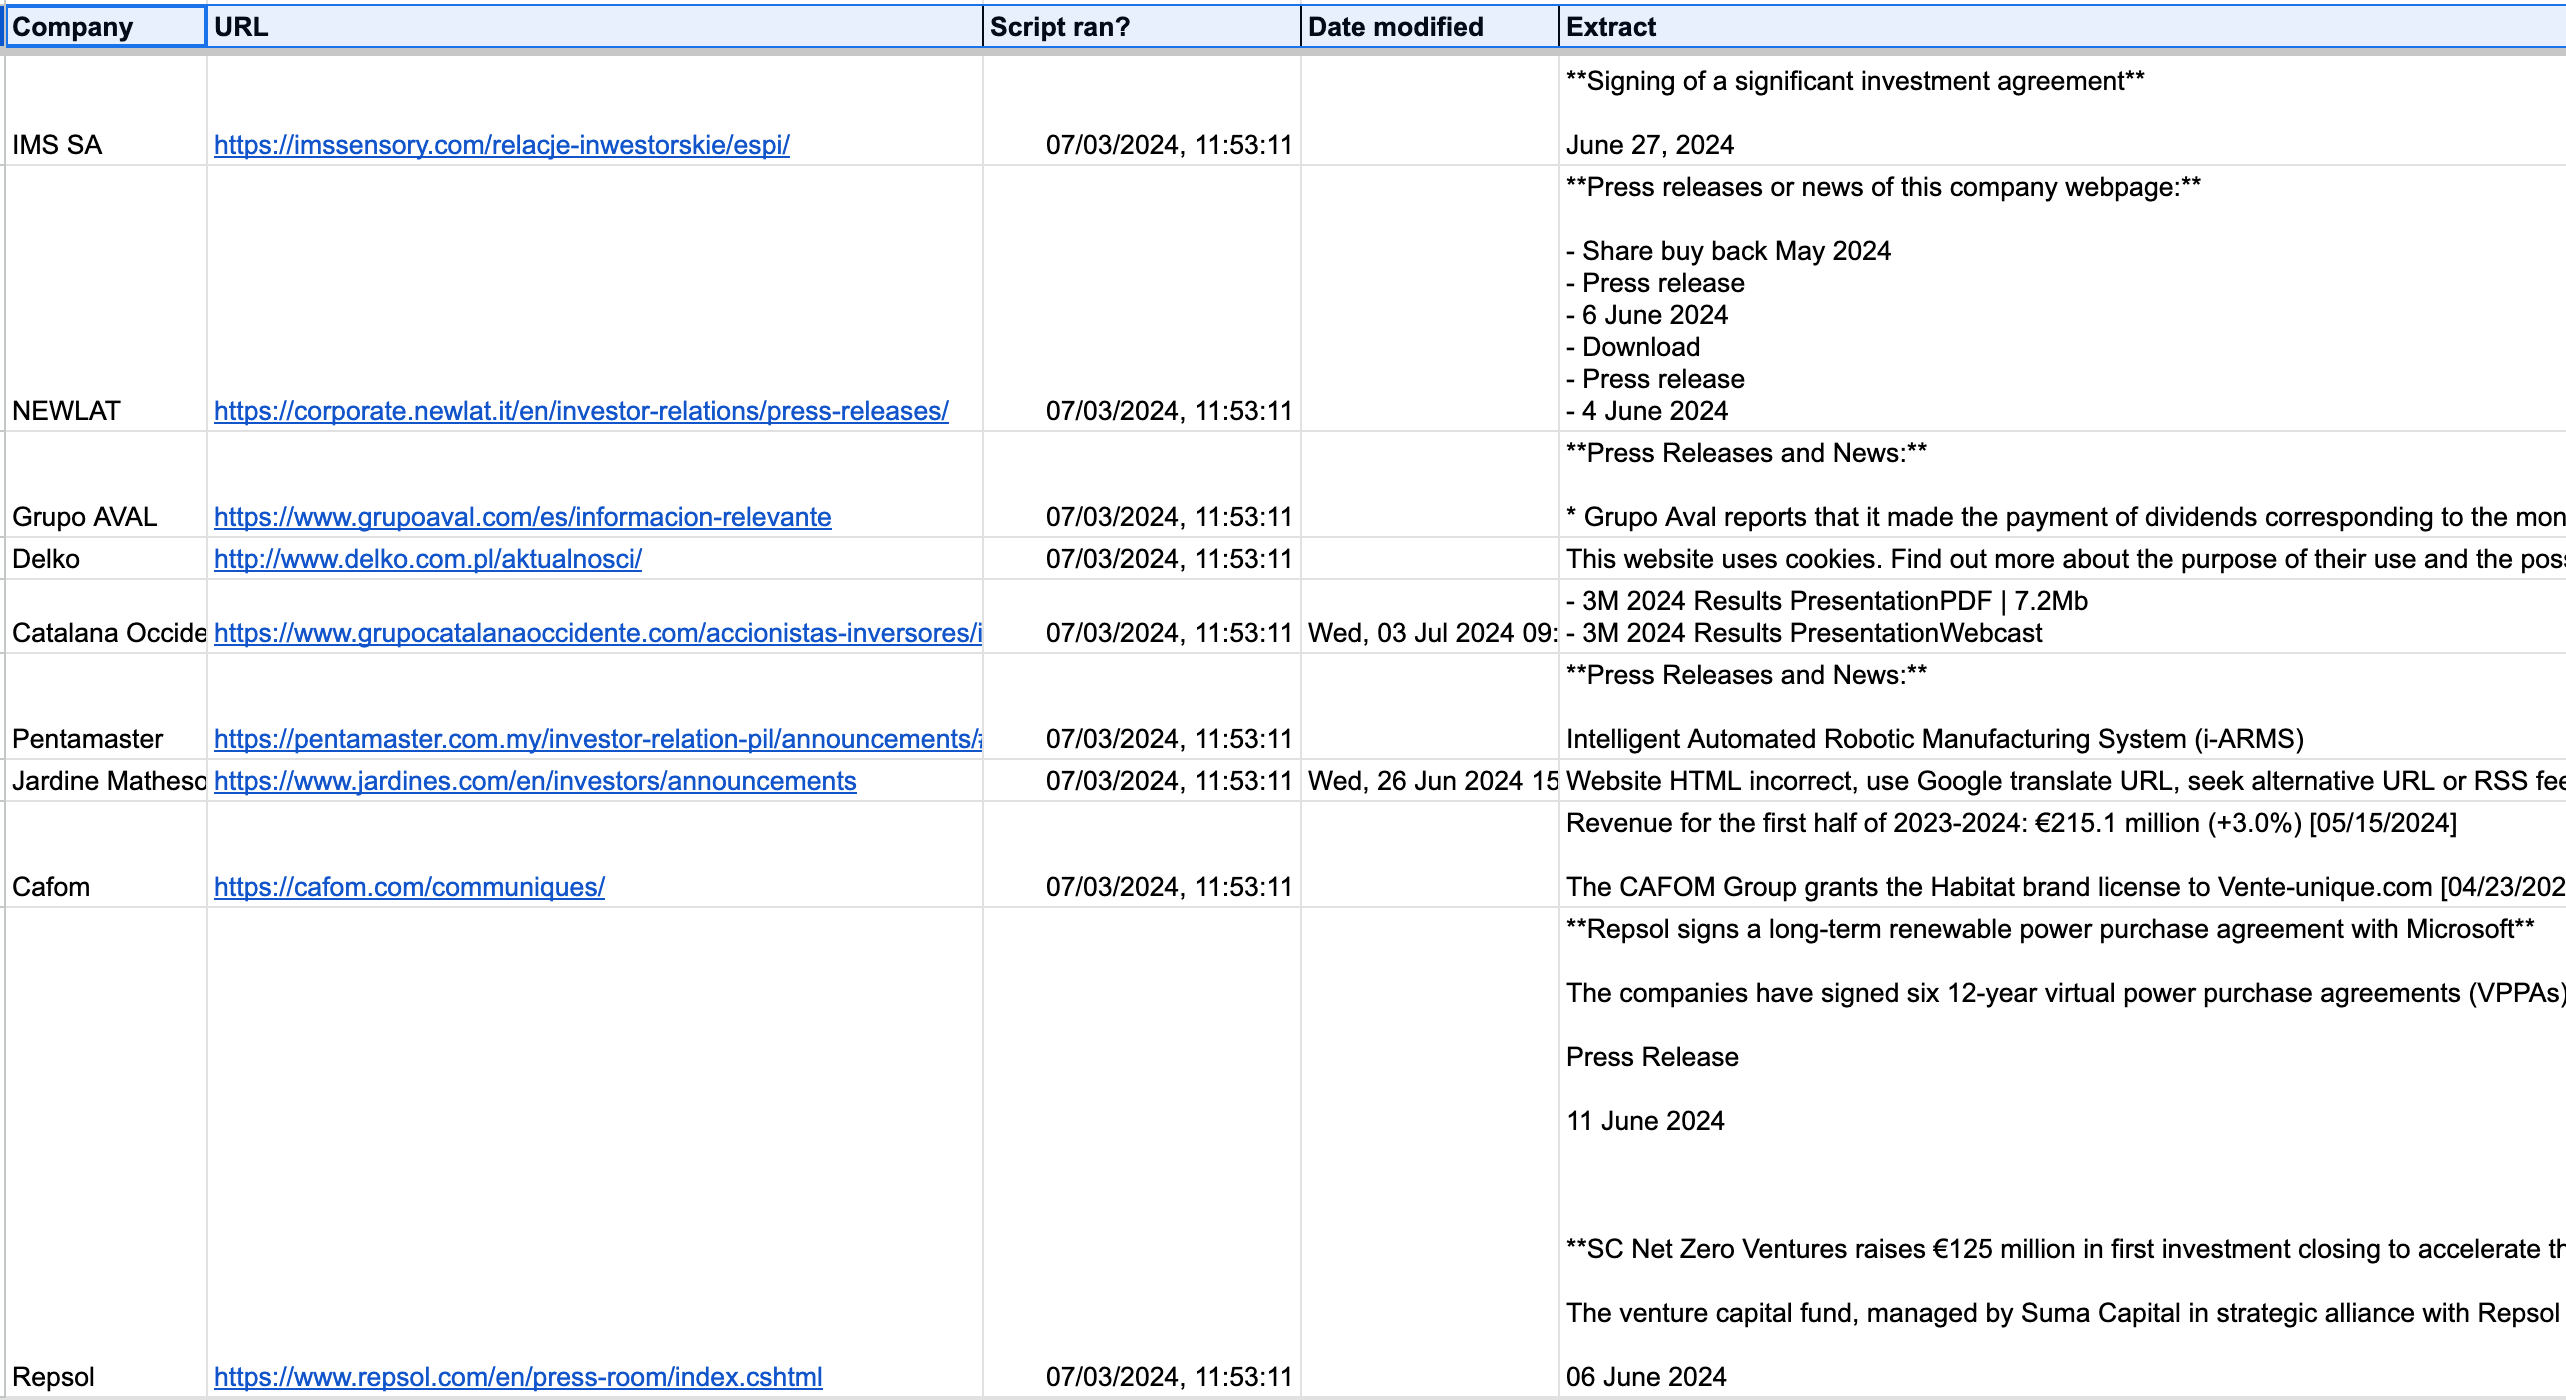This screenshot has width=2566, height=1400.
Task: Select the script timestamp in Cafom row
Action: click(x=1141, y=855)
